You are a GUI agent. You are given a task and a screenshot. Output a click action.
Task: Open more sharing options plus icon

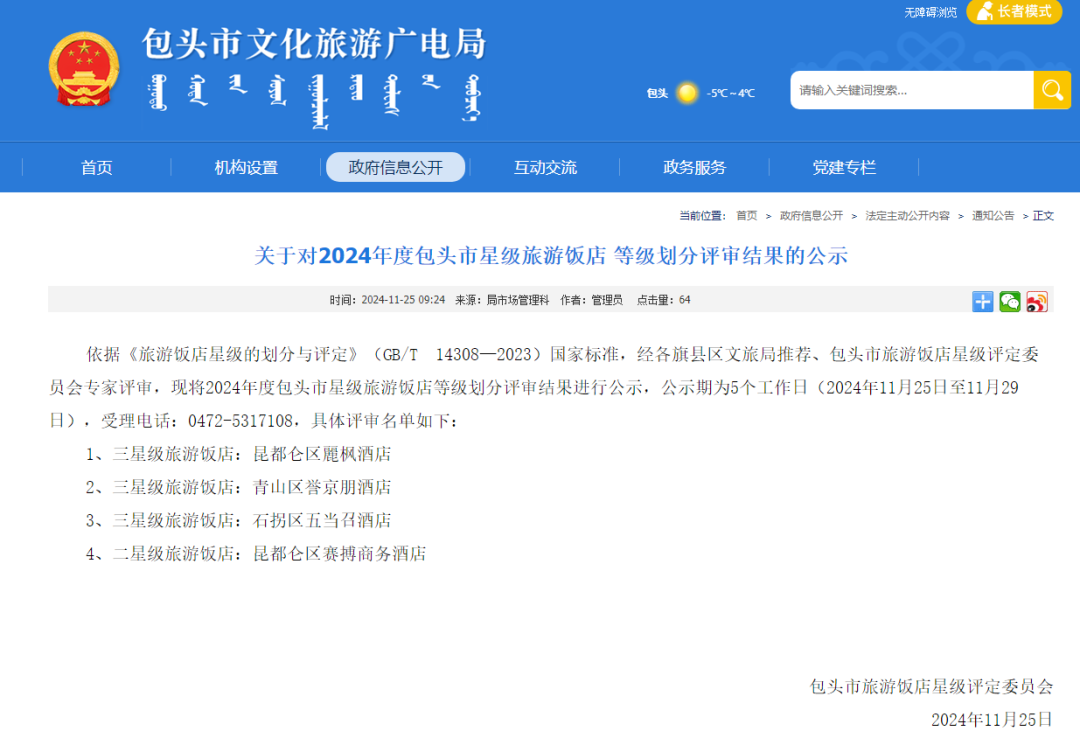983,302
